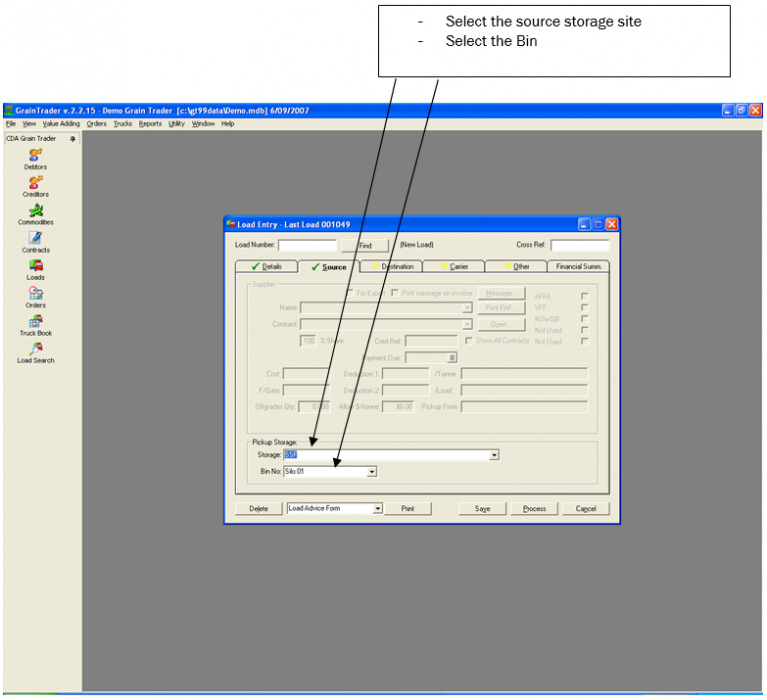The image size is (767, 700).
Task: Open the Debtors sidebar icon
Action: click(x=36, y=155)
